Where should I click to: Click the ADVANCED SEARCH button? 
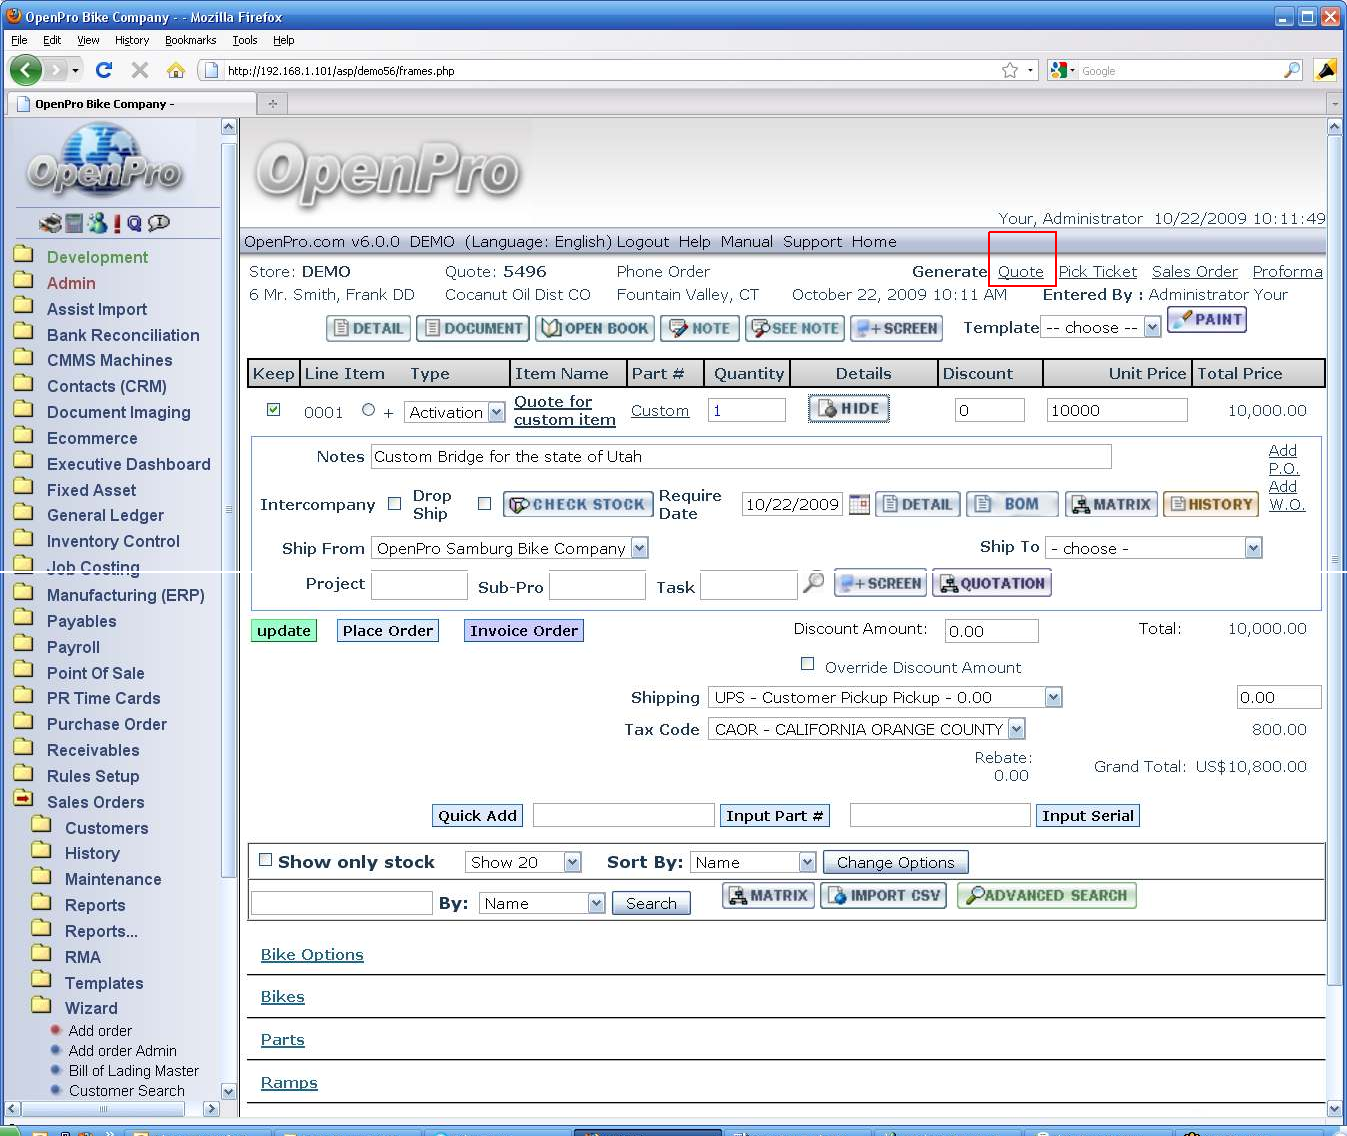(x=1046, y=895)
